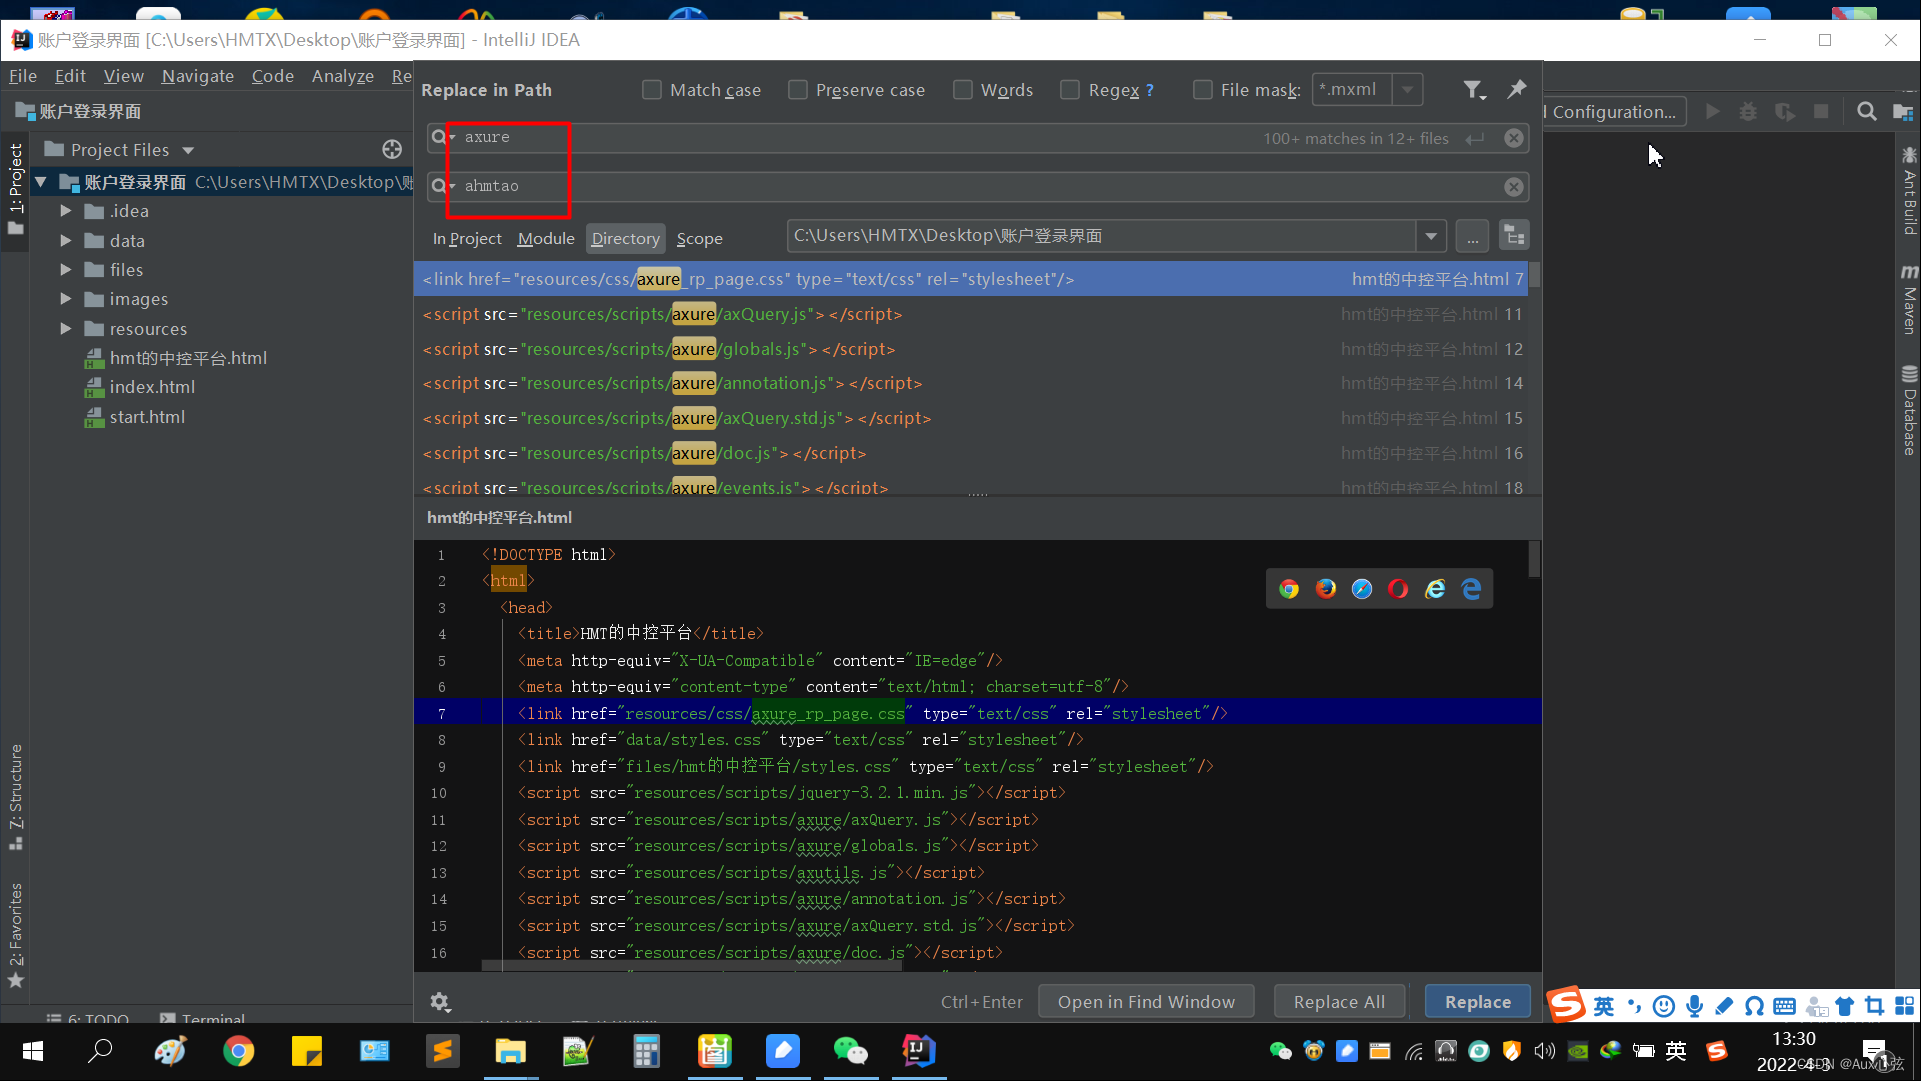Expand the images folder
This screenshot has height=1081, width=1921.
click(x=66, y=299)
